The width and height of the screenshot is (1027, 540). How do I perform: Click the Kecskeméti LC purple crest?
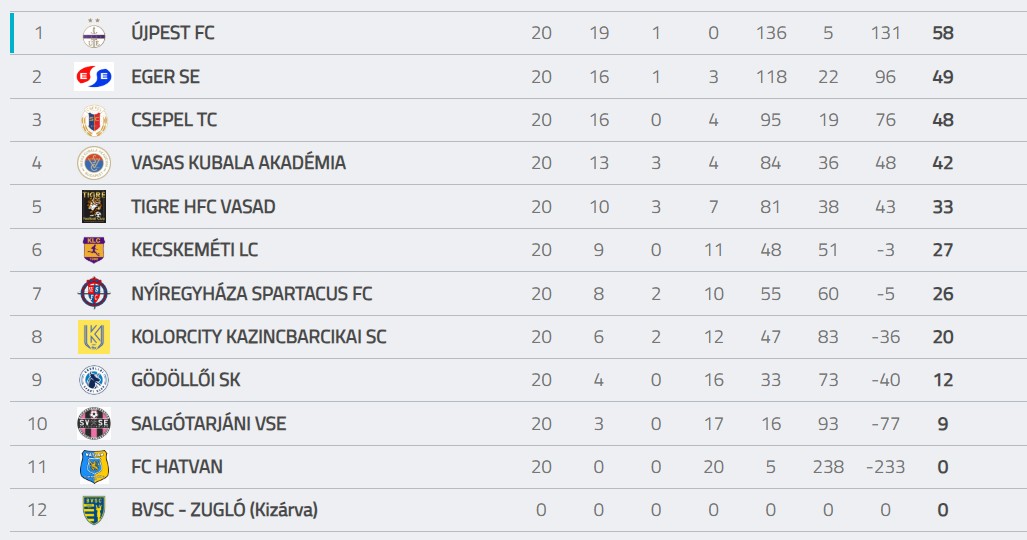pyautogui.click(x=94, y=250)
